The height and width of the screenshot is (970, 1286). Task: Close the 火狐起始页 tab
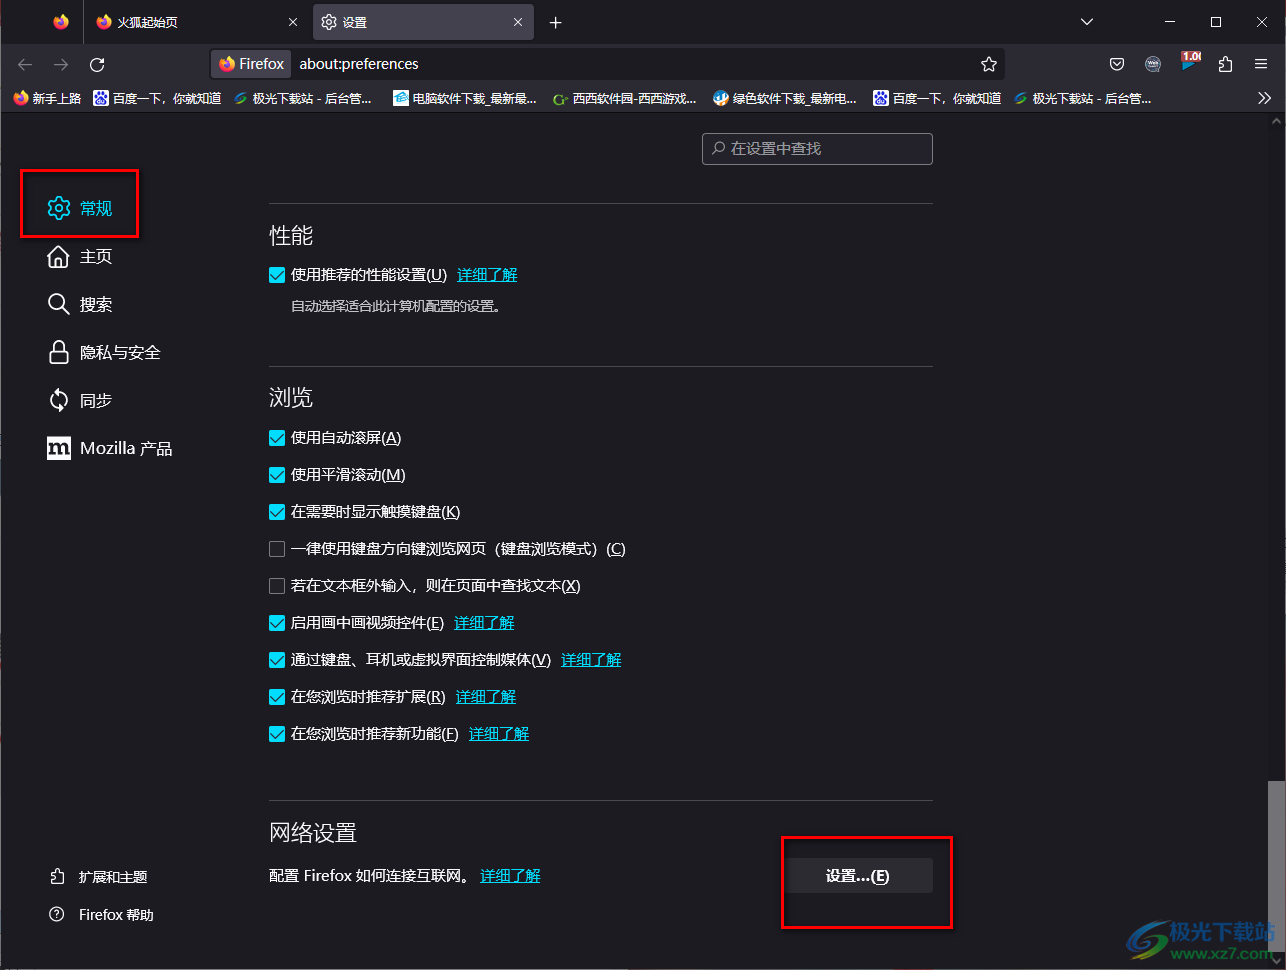[x=293, y=22]
